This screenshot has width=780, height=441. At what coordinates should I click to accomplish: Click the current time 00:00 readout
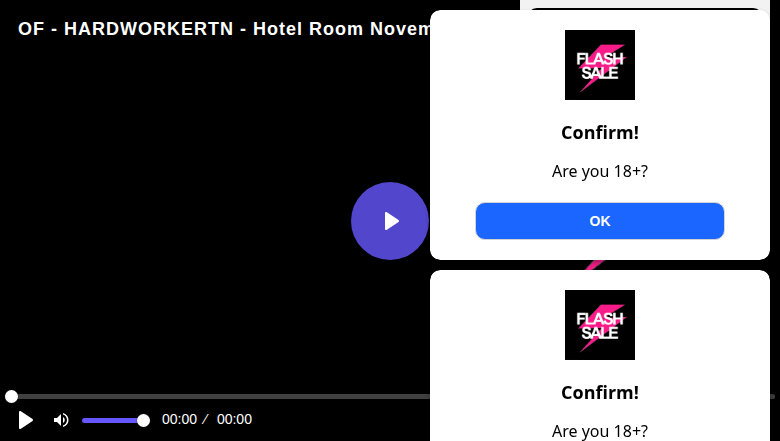180,420
